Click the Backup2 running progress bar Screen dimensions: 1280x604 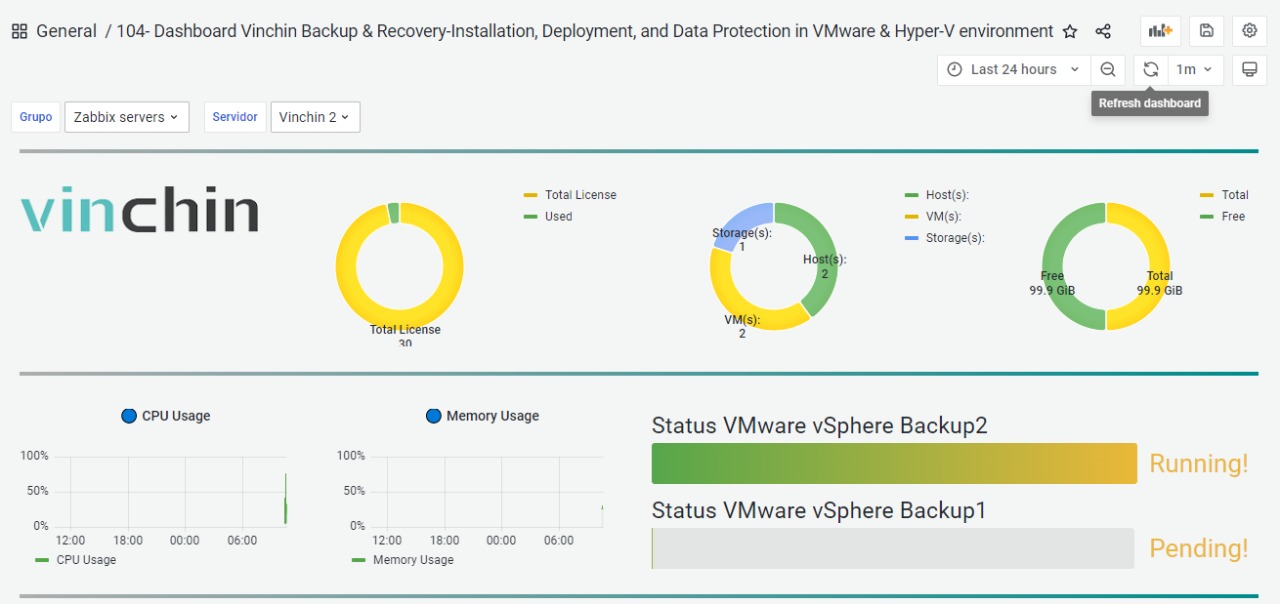point(894,463)
